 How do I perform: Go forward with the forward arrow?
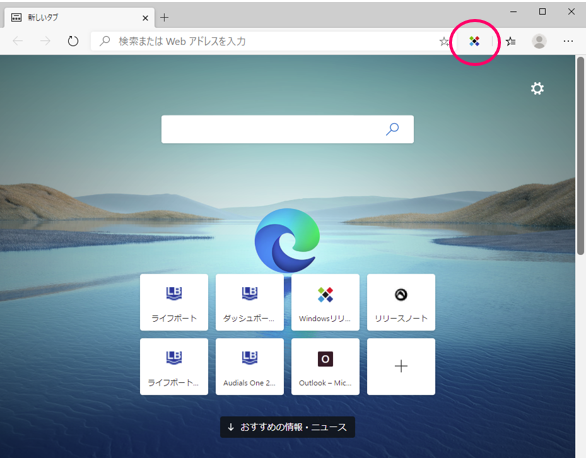45,41
